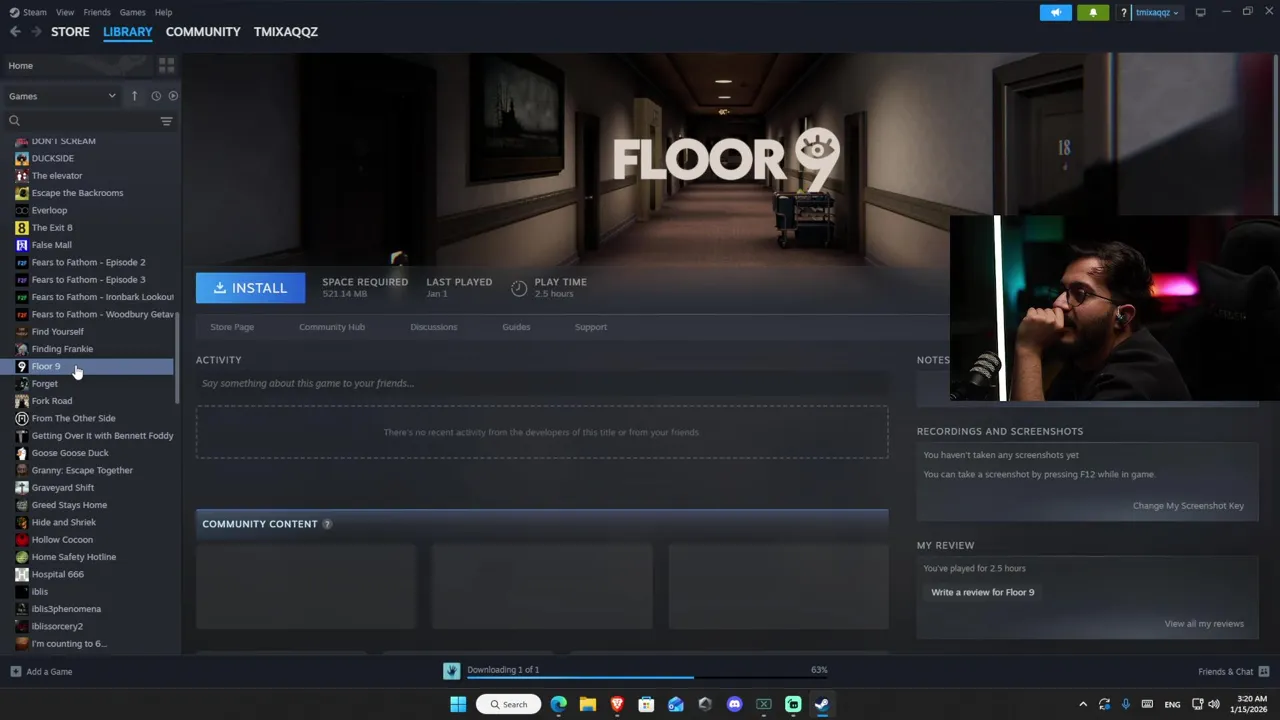
Task: Go forward with the right navigation arrow
Action: click(36, 32)
